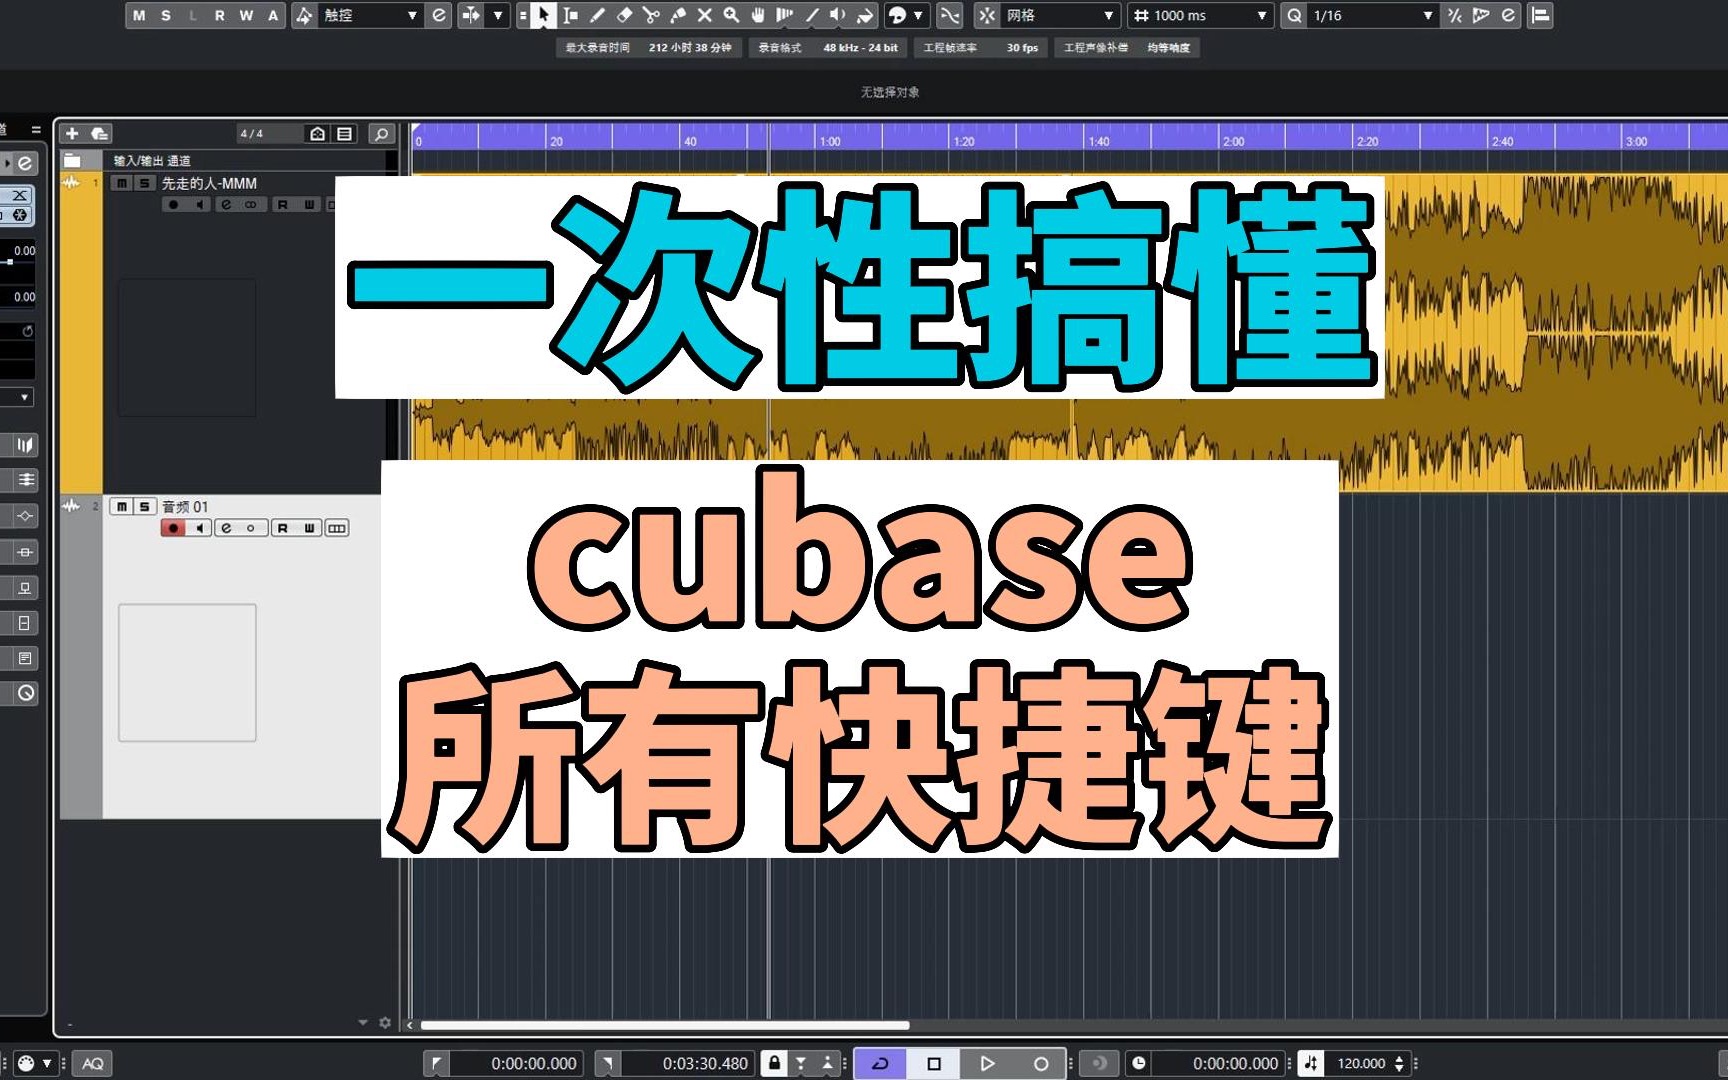Select the Play speaker tool

pyautogui.click(x=838, y=15)
